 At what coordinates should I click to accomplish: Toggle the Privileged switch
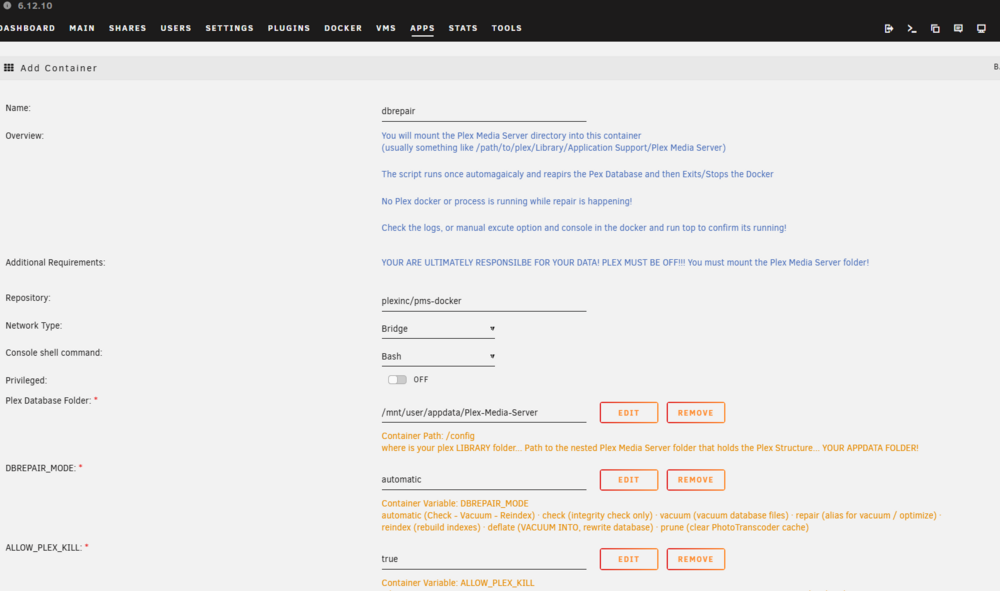click(x=397, y=379)
